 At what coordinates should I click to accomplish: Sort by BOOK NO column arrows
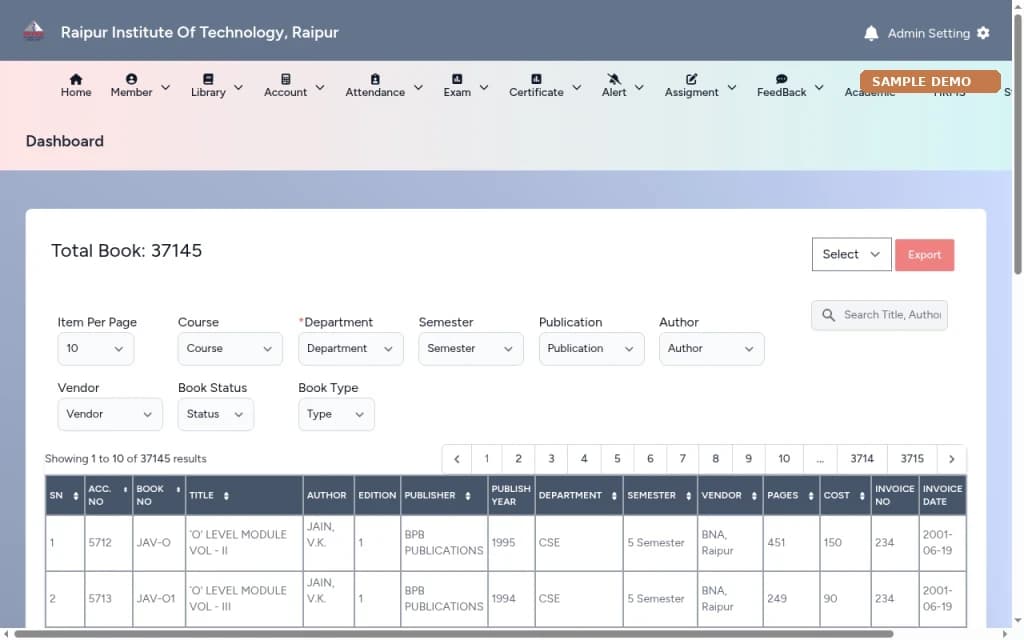tap(178, 489)
